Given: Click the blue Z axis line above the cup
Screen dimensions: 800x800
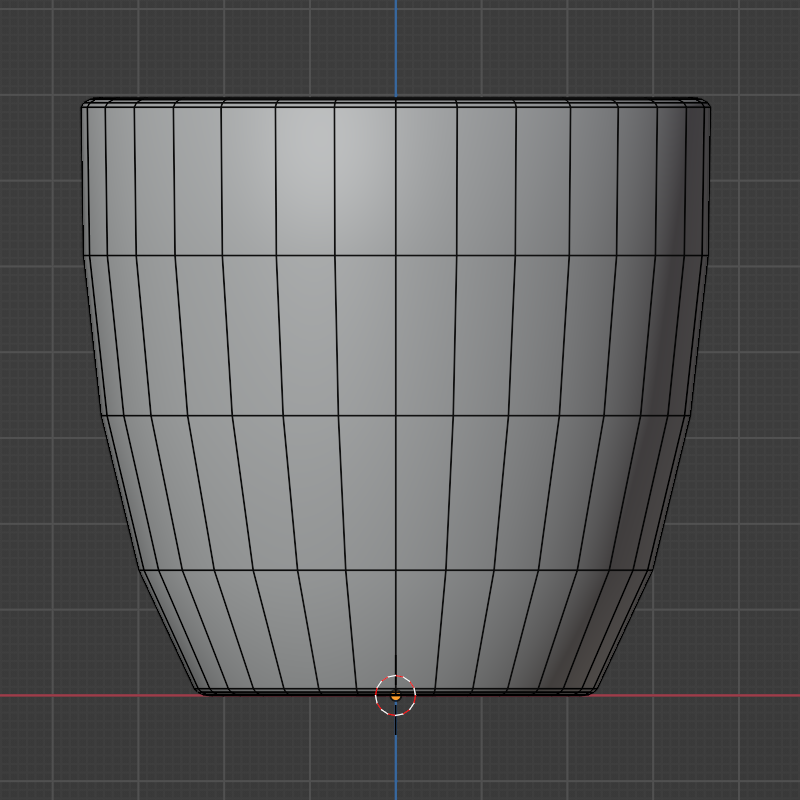Looking at the screenshot, I should [x=396, y=45].
